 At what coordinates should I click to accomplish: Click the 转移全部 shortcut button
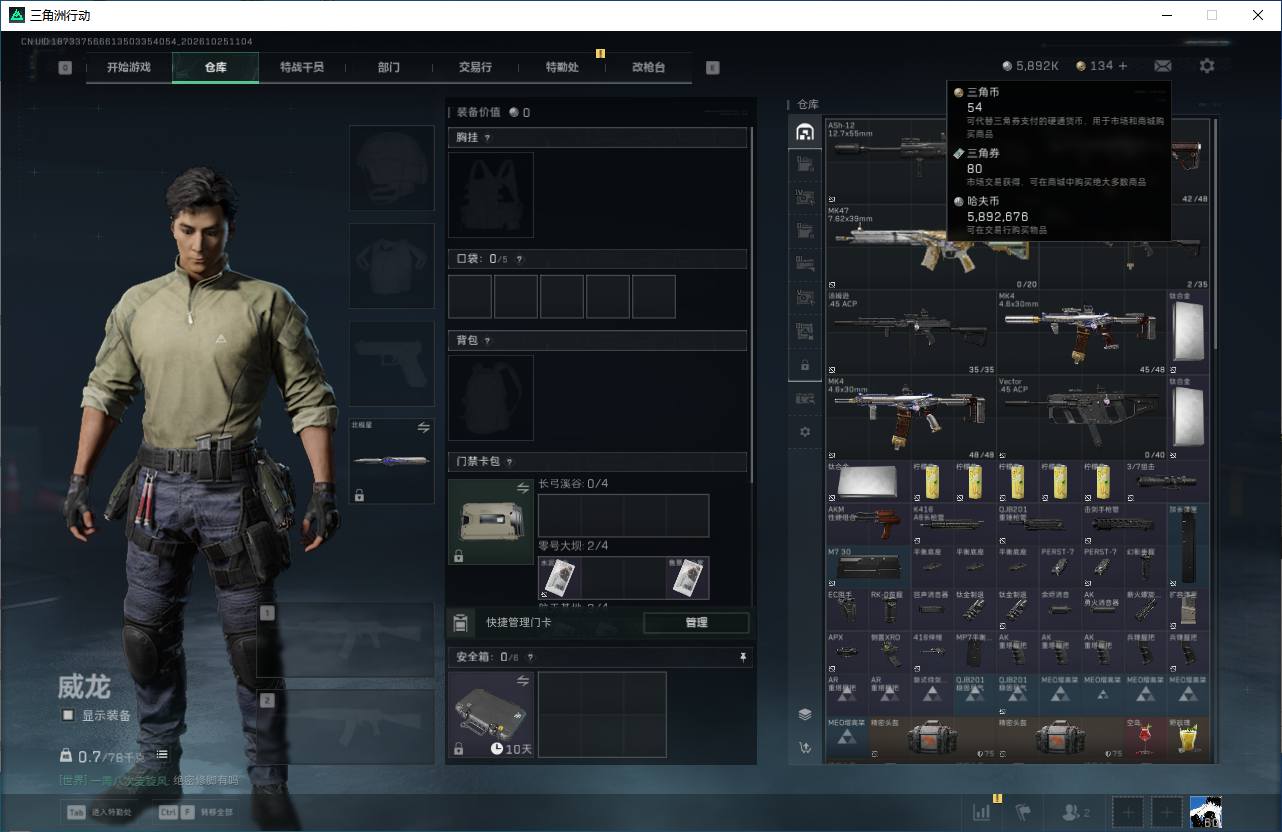tap(197, 812)
